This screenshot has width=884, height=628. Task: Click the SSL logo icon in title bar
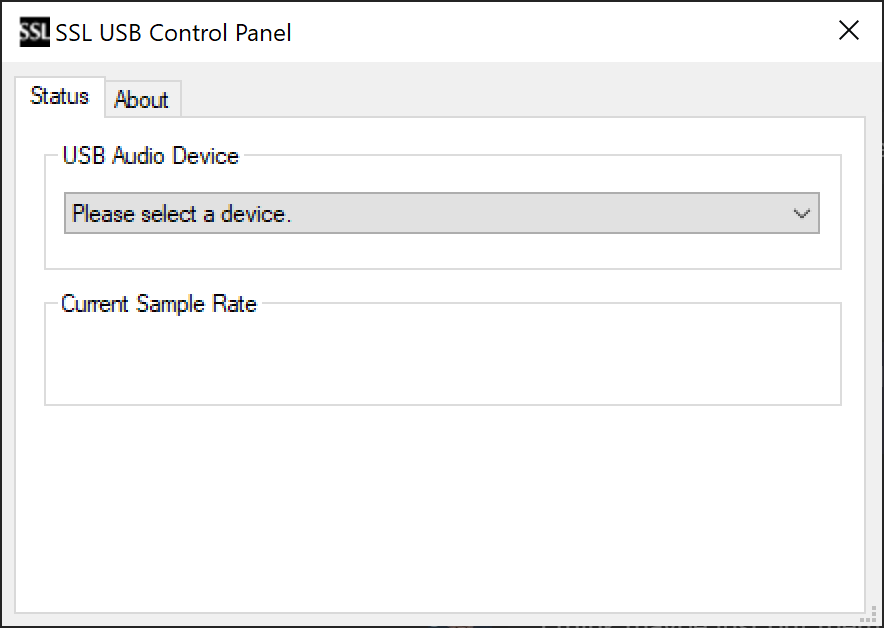click(x=34, y=32)
